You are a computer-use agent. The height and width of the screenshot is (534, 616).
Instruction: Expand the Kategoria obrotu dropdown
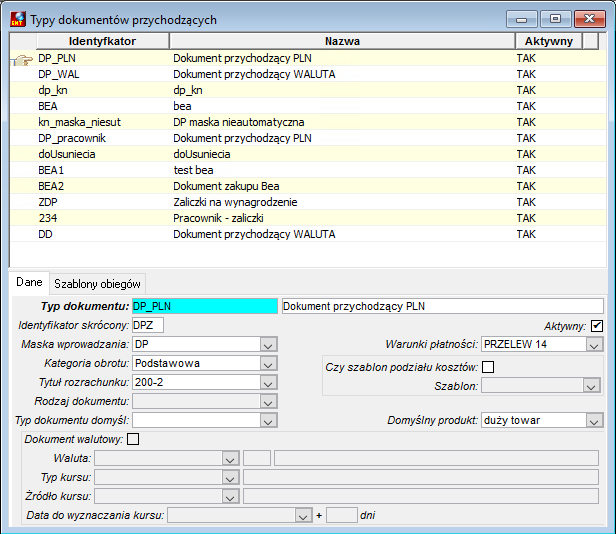coord(268,363)
